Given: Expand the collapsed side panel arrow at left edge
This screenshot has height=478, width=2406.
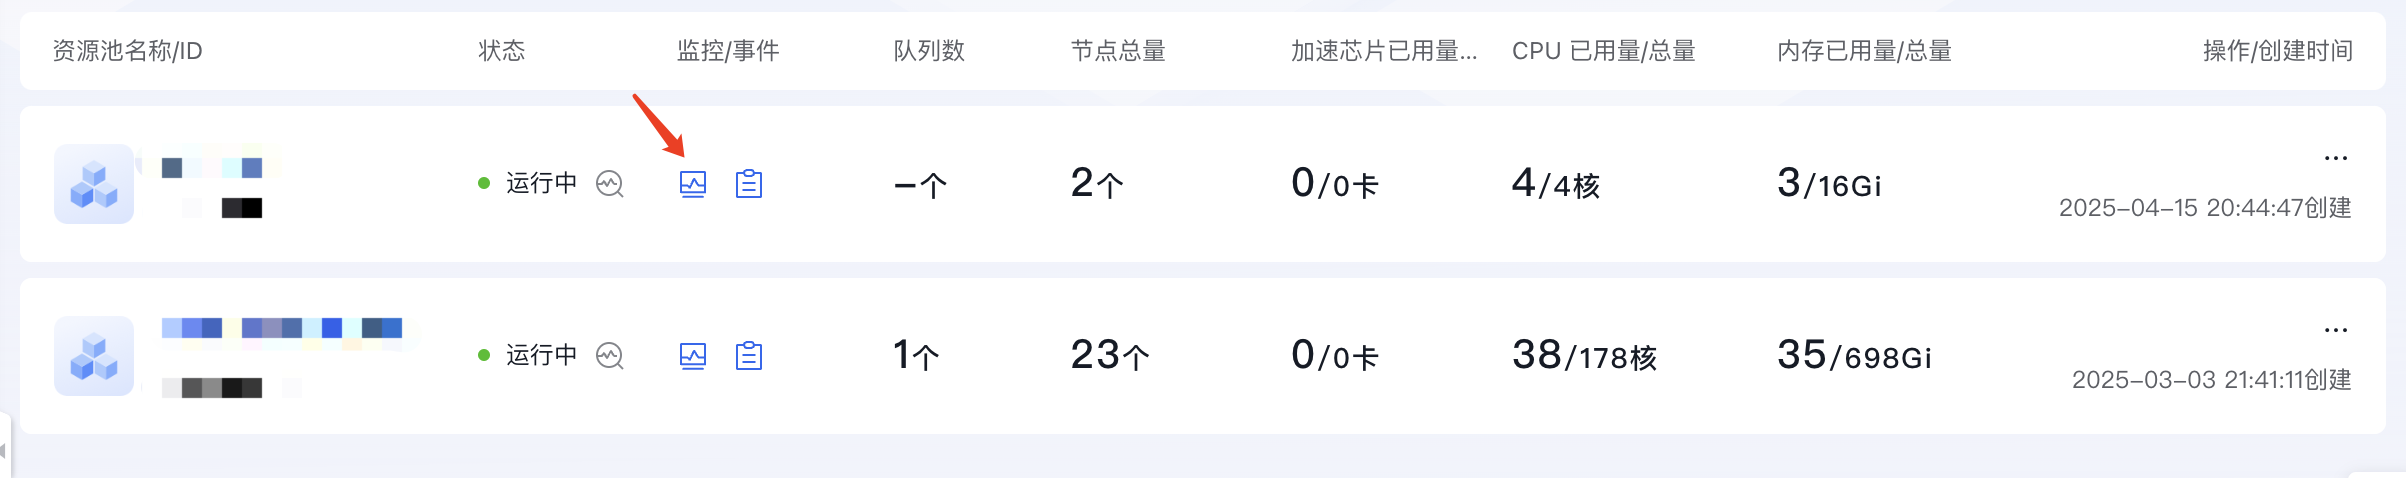Looking at the screenshot, I should [4, 450].
